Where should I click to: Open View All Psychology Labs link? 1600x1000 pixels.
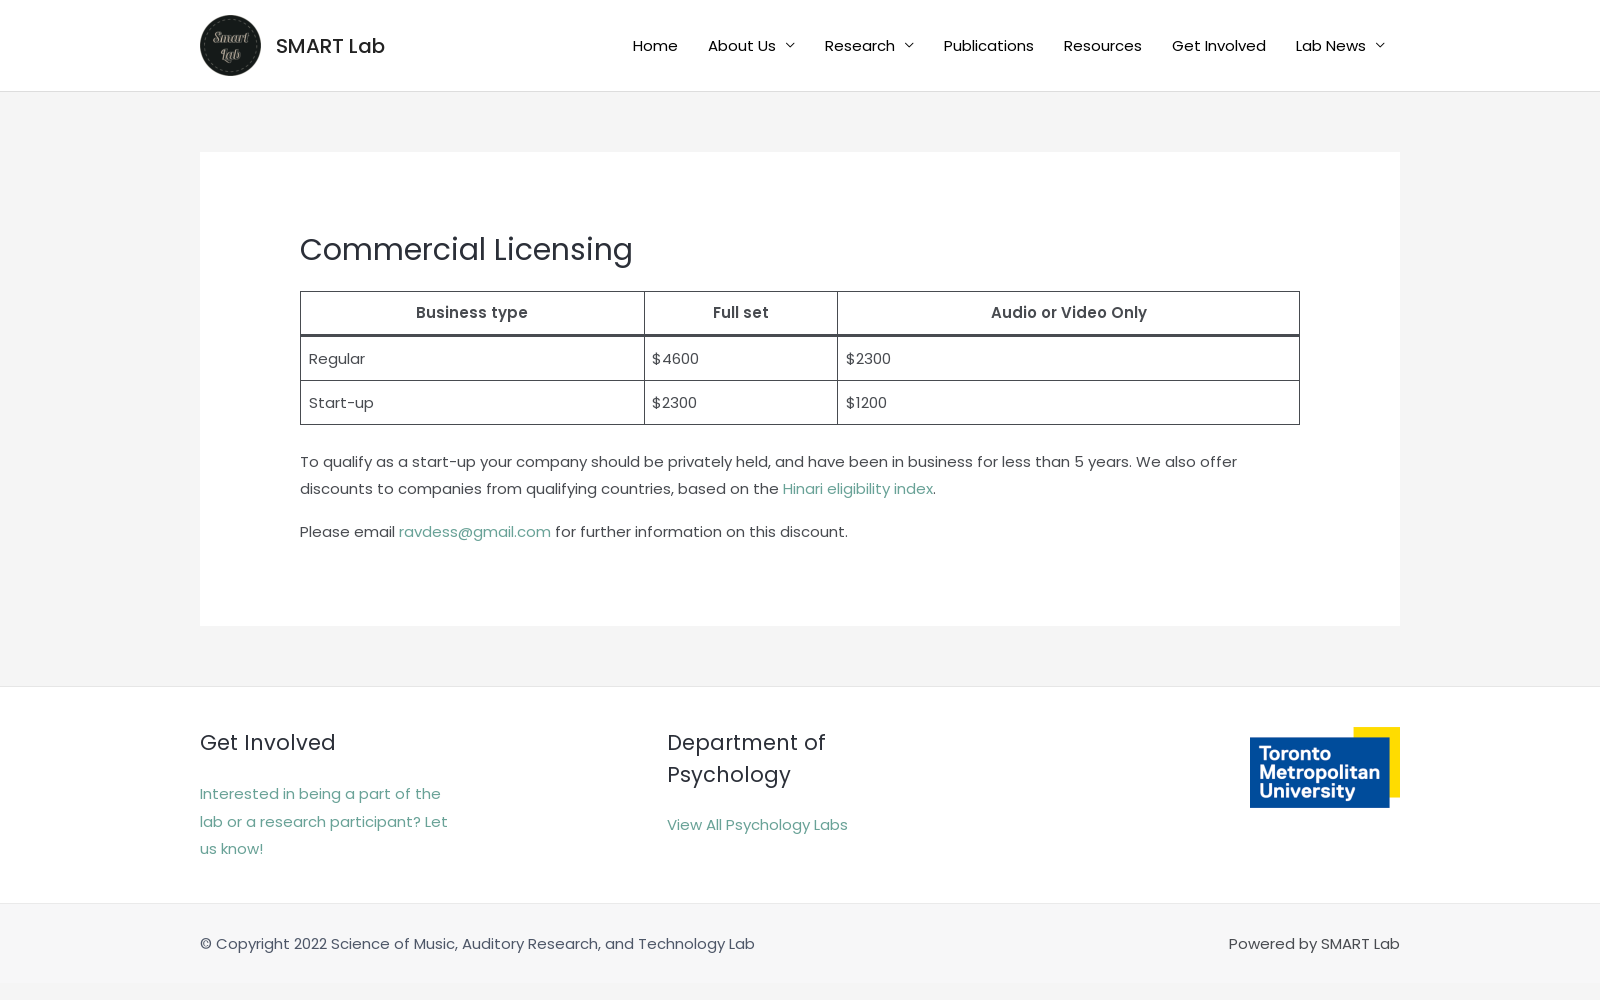757,825
